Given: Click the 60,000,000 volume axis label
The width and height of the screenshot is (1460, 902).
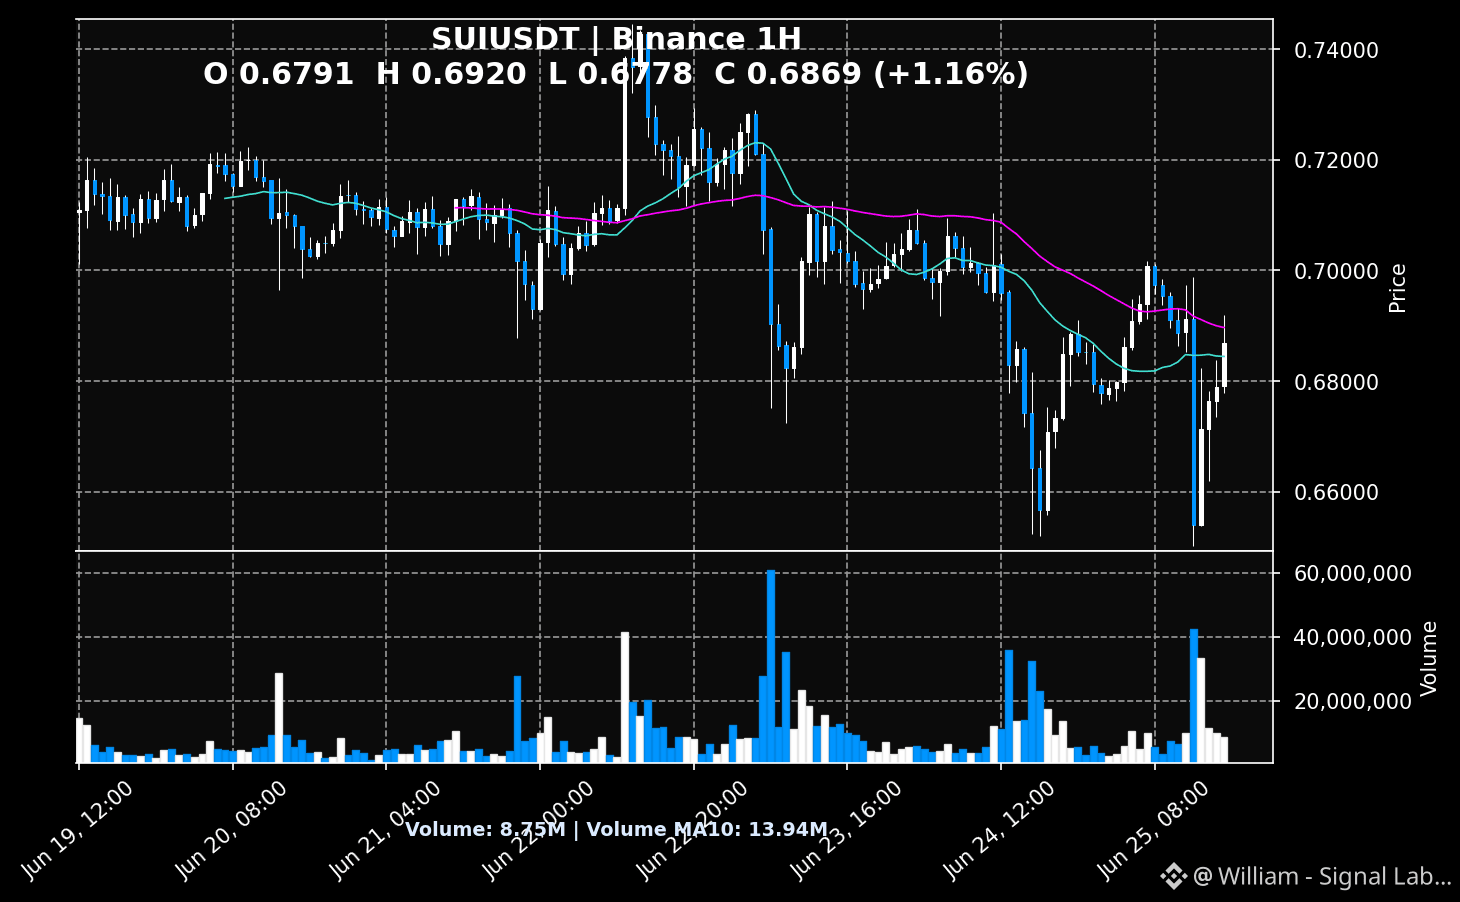Looking at the screenshot, I should [1353, 573].
